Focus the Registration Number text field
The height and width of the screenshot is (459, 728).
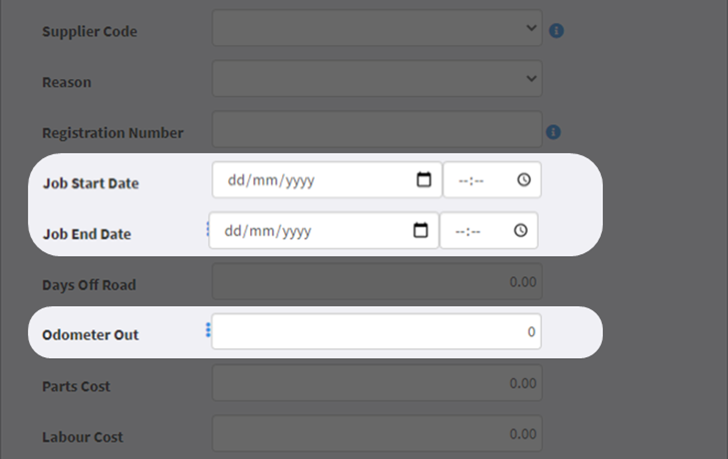coord(377,129)
